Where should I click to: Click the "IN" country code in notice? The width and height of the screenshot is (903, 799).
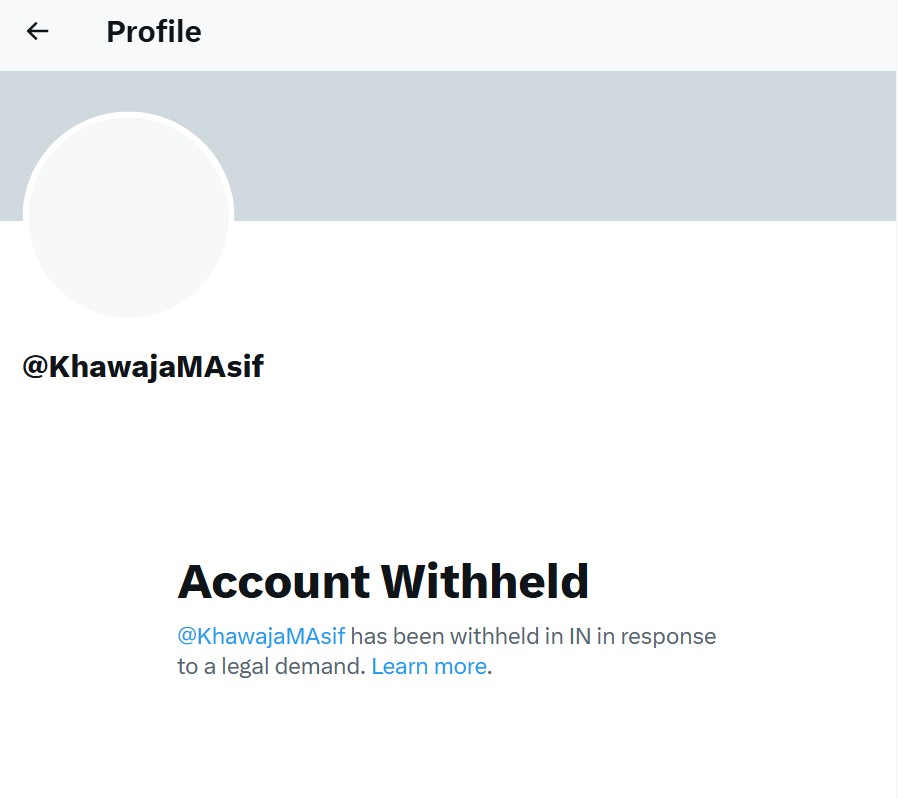[580, 636]
